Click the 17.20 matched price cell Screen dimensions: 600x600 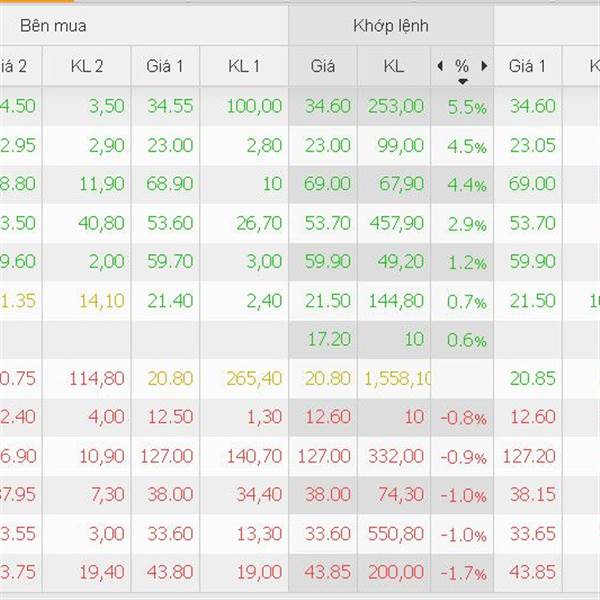[x=329, y=339]
